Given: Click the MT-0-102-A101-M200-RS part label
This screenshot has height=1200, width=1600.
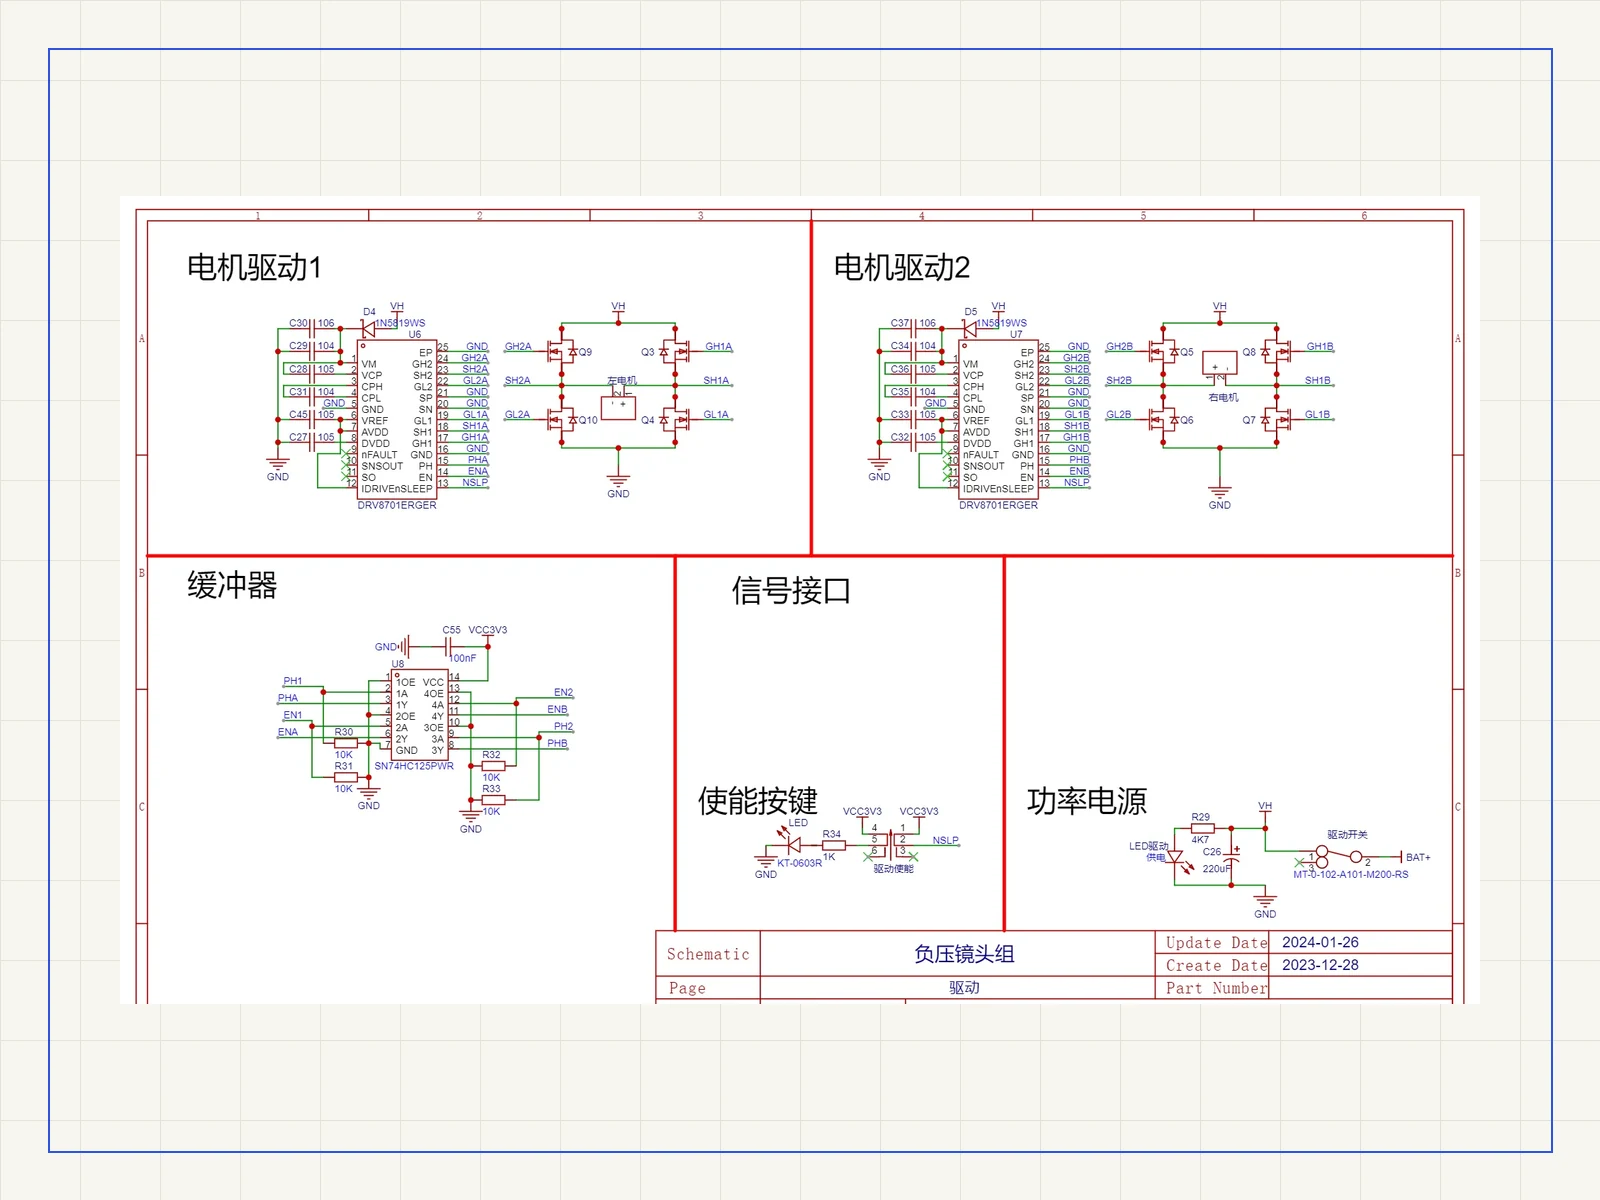Looking at the screenshot, I should click(x=1350, y=874).
